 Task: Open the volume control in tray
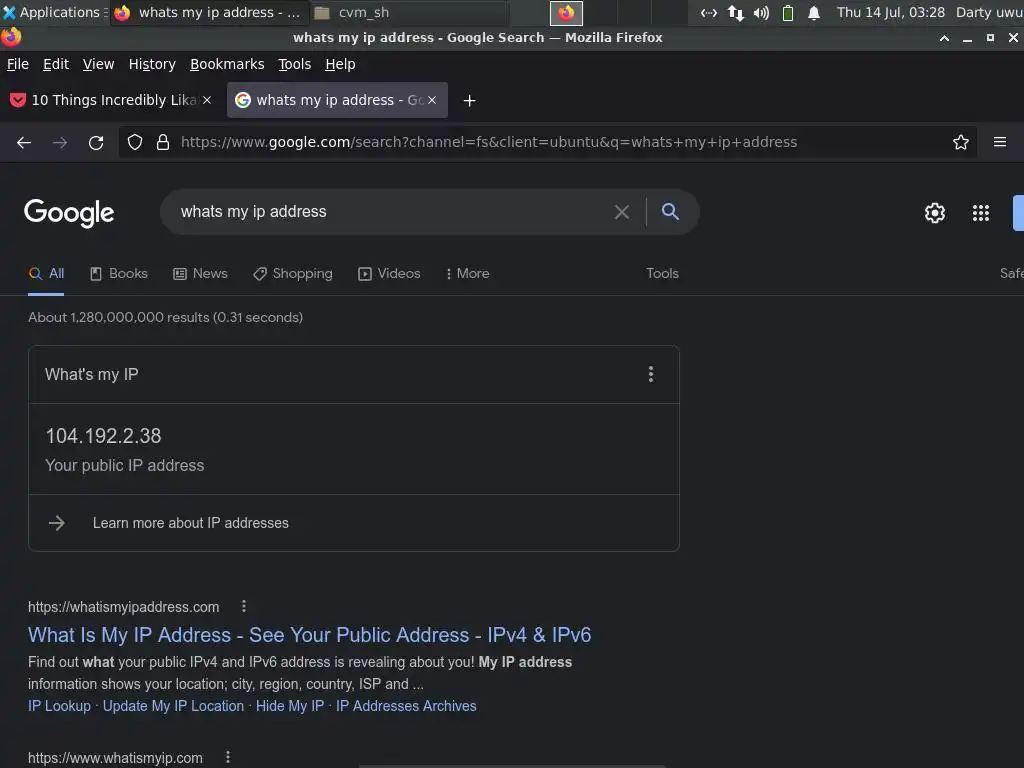[x=761, y=12]
